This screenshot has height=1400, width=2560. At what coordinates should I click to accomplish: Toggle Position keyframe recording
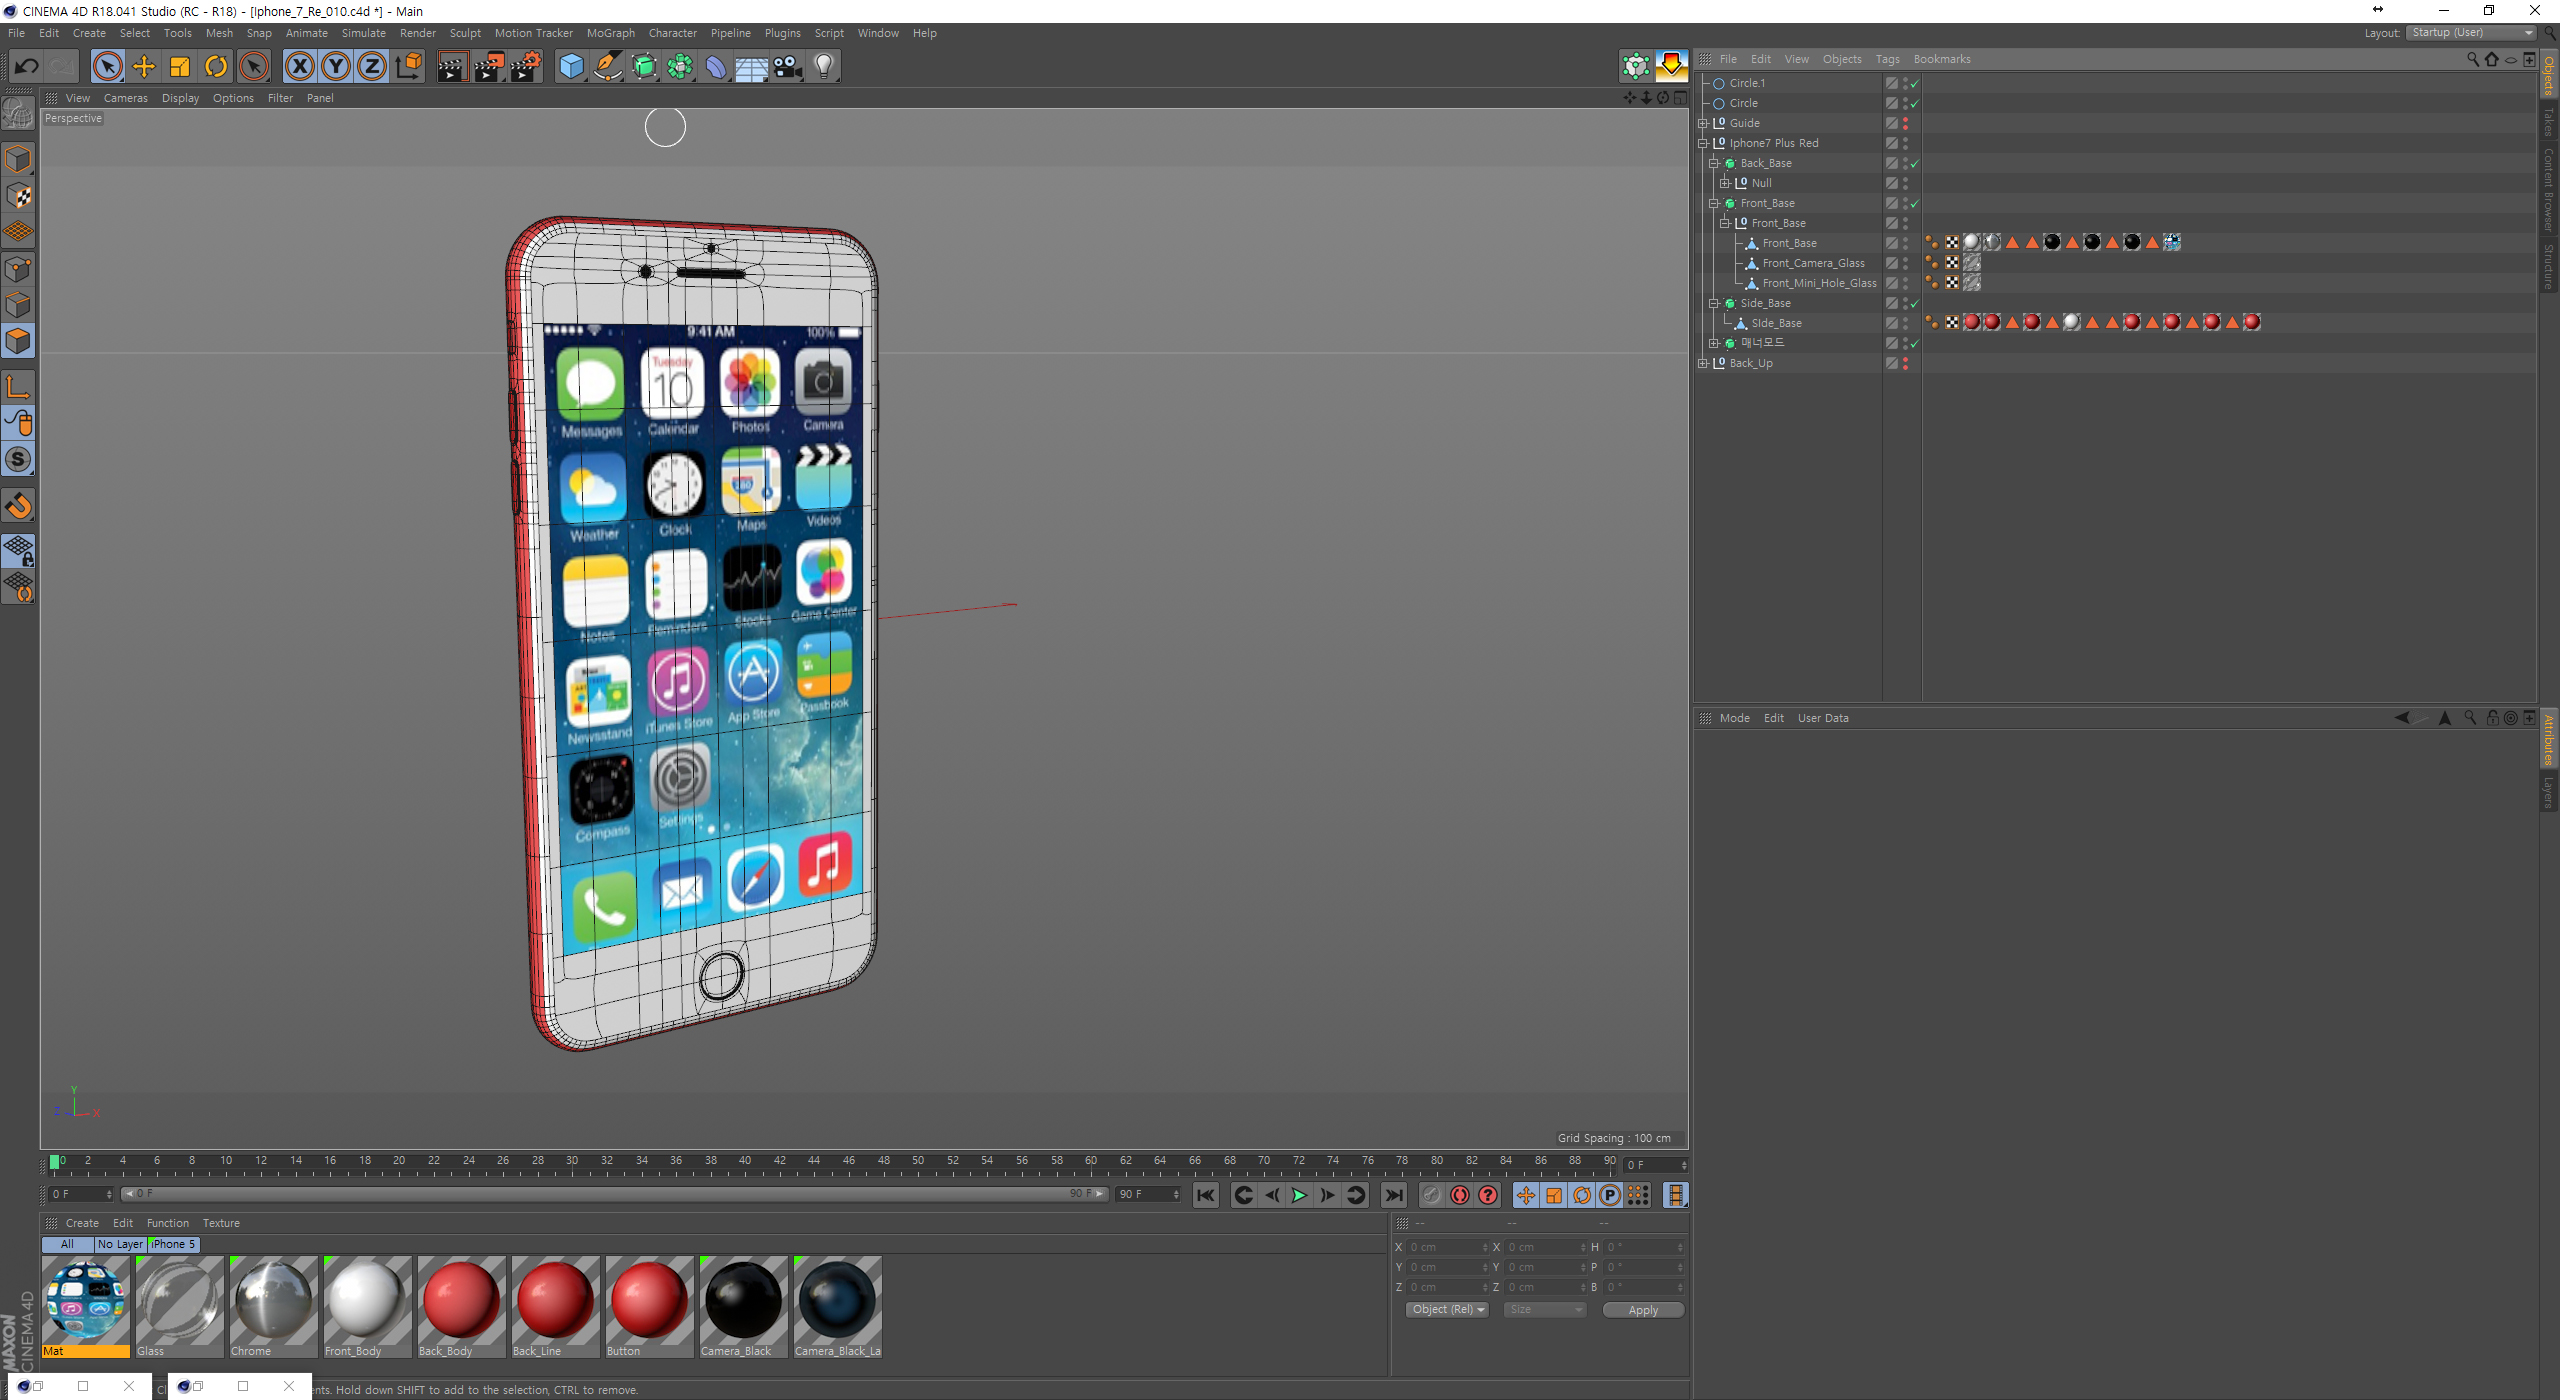[1526, 1195]
